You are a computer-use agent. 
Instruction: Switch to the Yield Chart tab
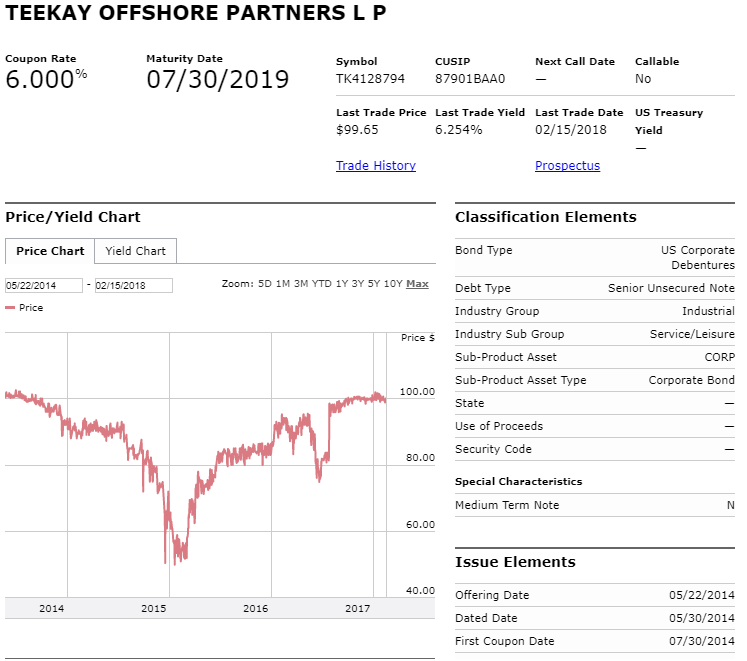[x=135, y=251]
